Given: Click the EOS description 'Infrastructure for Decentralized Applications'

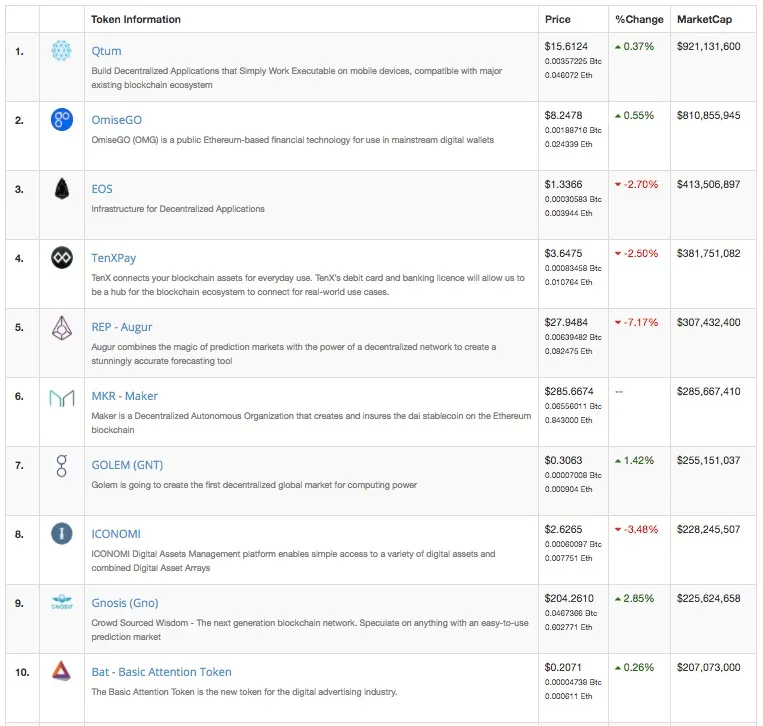Looking at the screenshot, I should point(178,209).
